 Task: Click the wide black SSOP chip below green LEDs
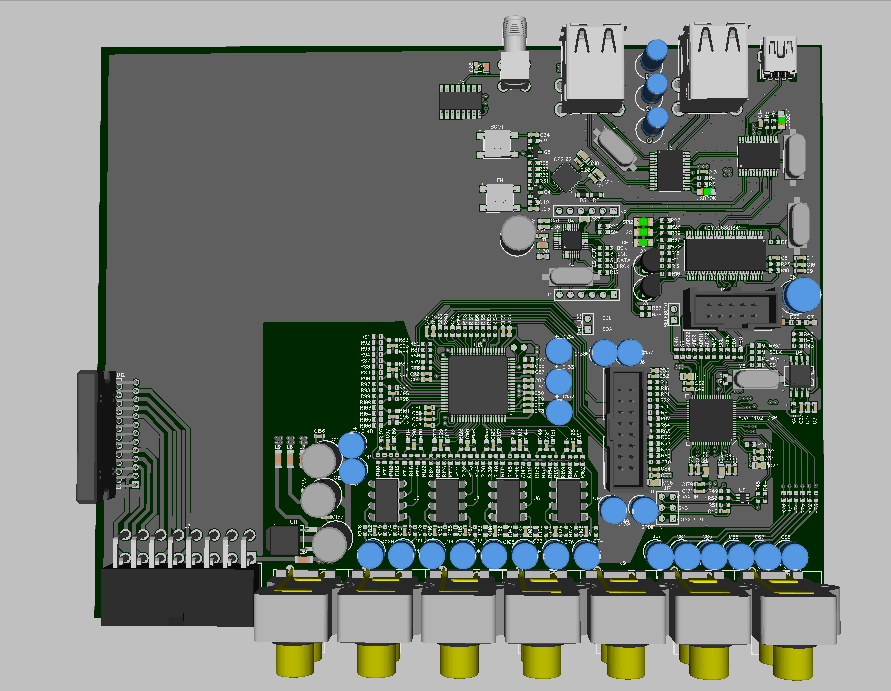click(x=725, y=252)
